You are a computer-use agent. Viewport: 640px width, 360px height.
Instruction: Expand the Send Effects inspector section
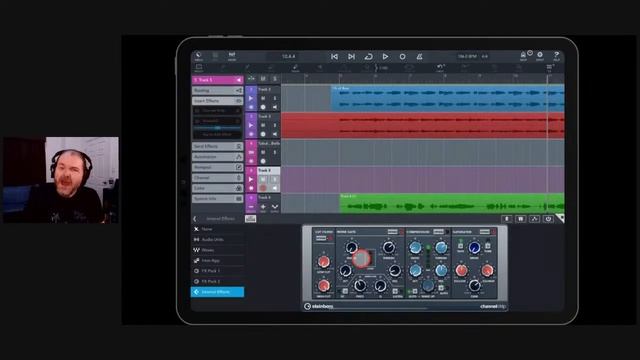point(218,146)
